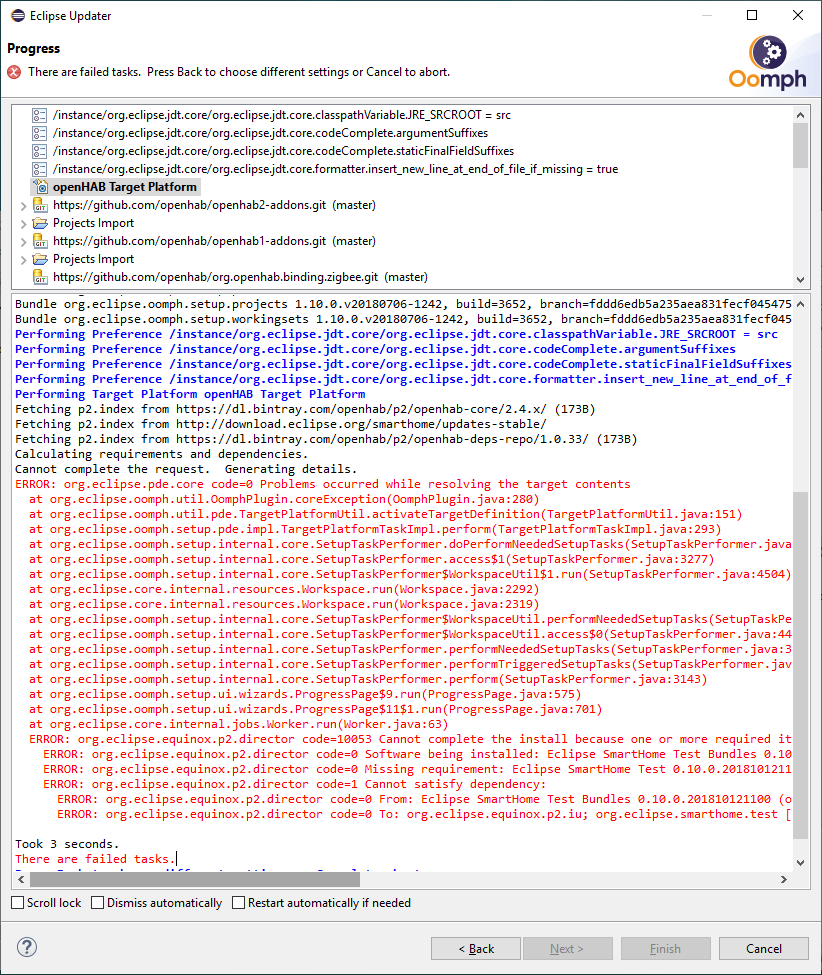Screen dimensions: 822x975
Task: Click the task tree scroll-down arrow
Action: click(x=800, y=280)
